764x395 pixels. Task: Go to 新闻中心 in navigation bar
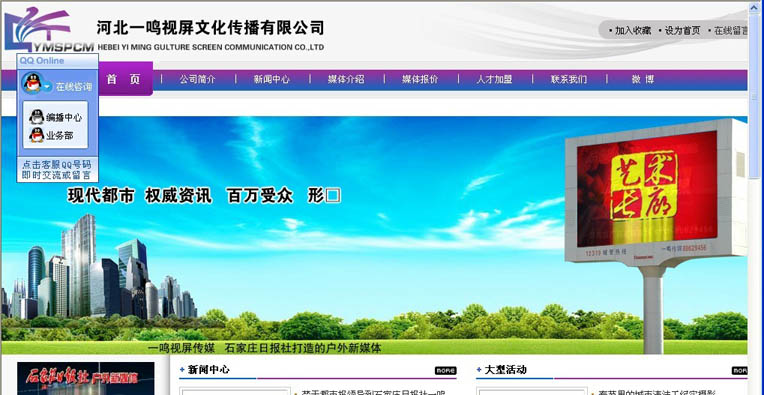pos(271,79)
